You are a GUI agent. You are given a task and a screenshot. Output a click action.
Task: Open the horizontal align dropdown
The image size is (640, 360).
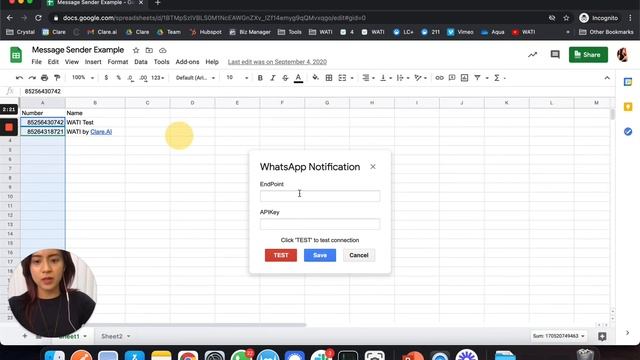click(369, 78)
